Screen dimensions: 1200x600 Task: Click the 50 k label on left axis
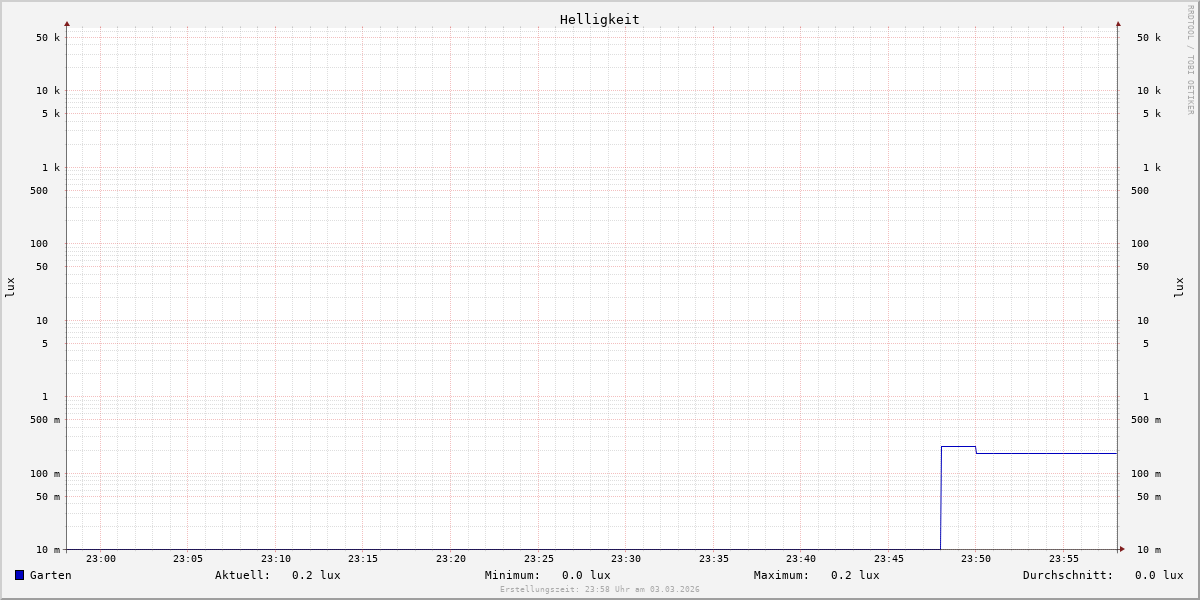[48, 38]
